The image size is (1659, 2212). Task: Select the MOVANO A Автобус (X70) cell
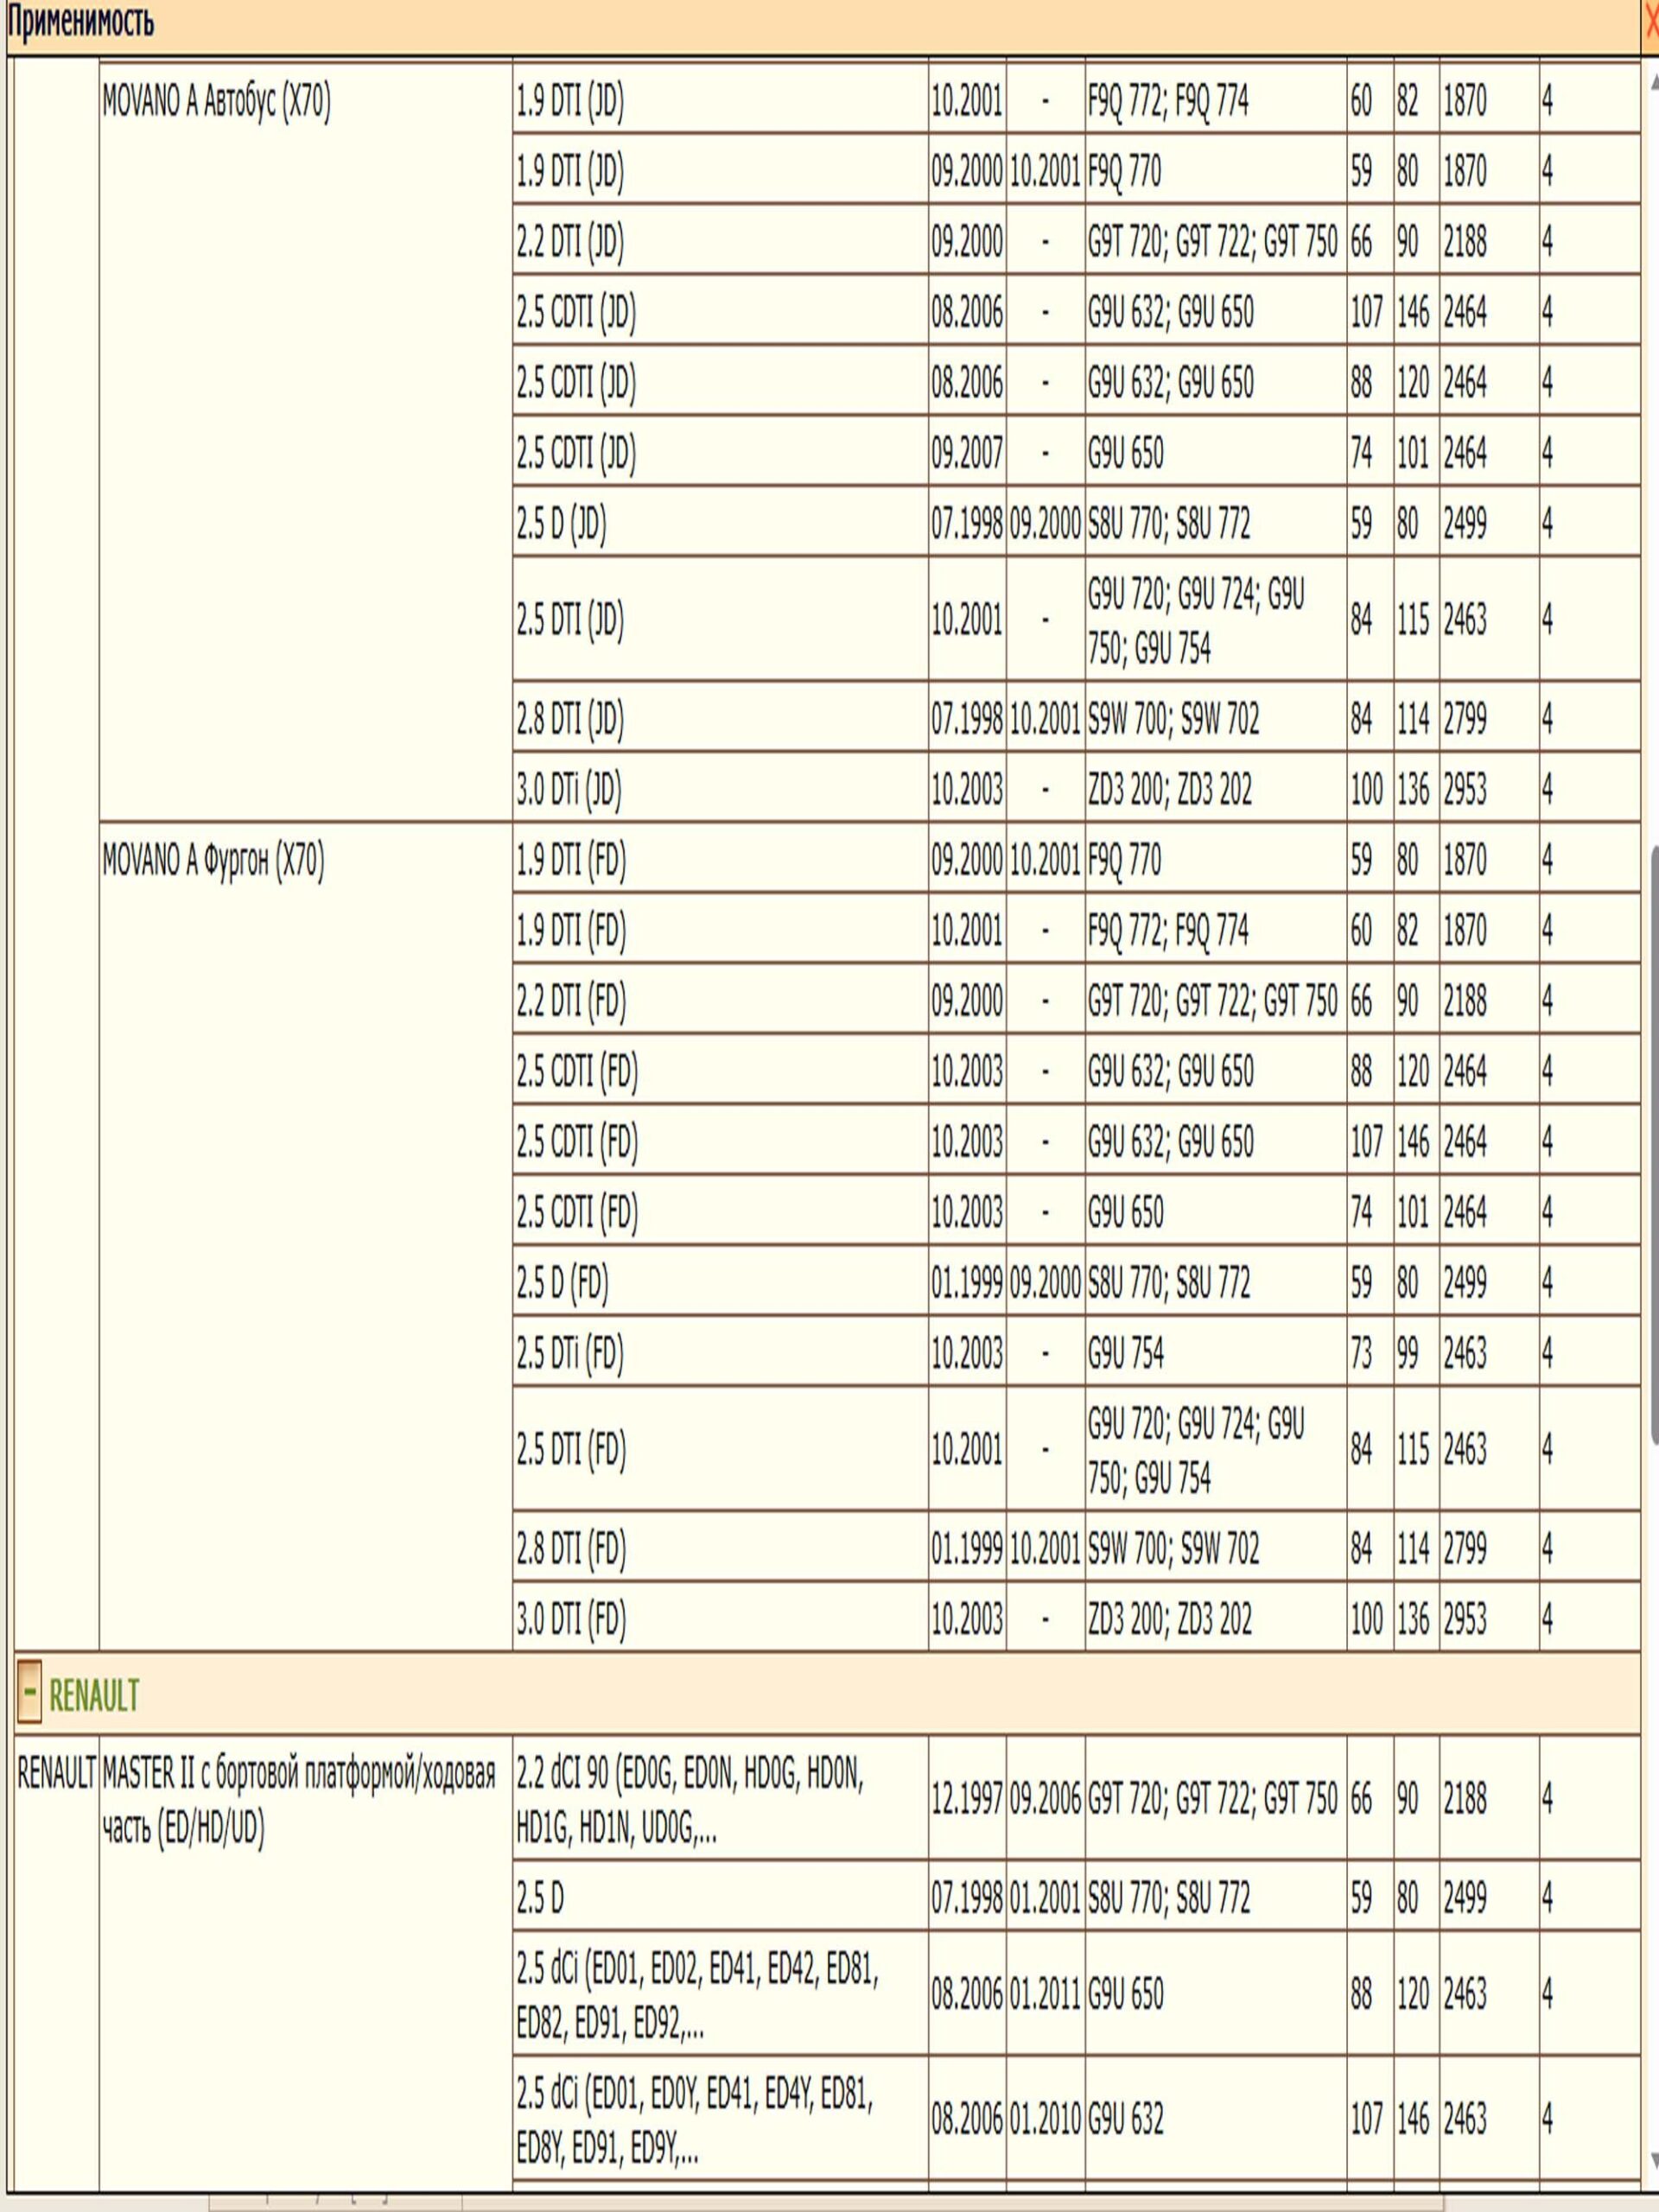point(216,101)
